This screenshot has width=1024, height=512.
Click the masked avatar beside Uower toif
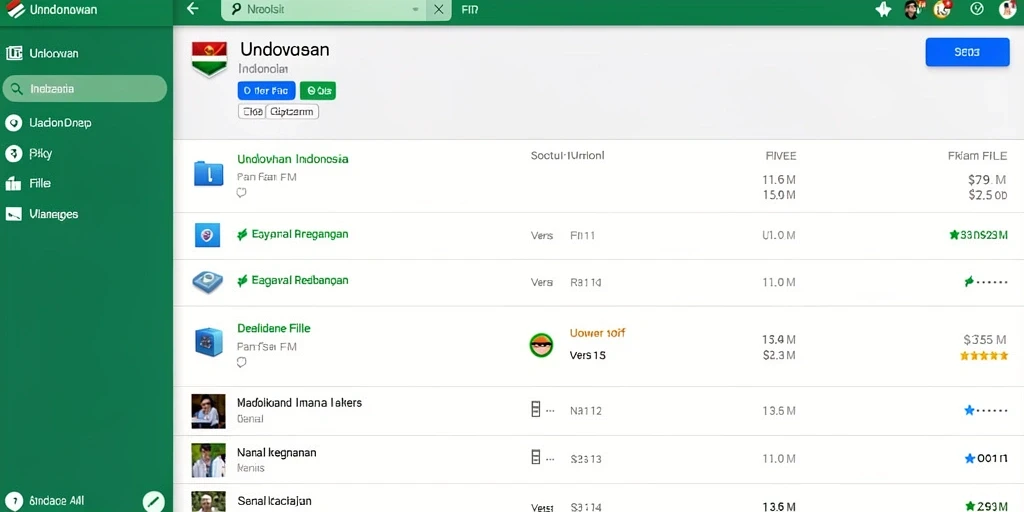[541, 344]
